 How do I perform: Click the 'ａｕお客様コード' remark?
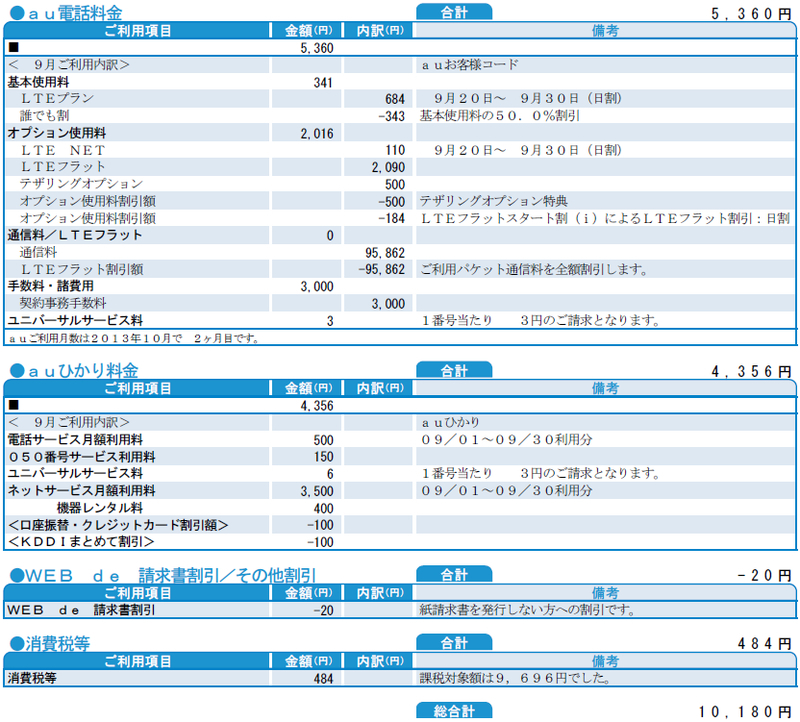469,65
